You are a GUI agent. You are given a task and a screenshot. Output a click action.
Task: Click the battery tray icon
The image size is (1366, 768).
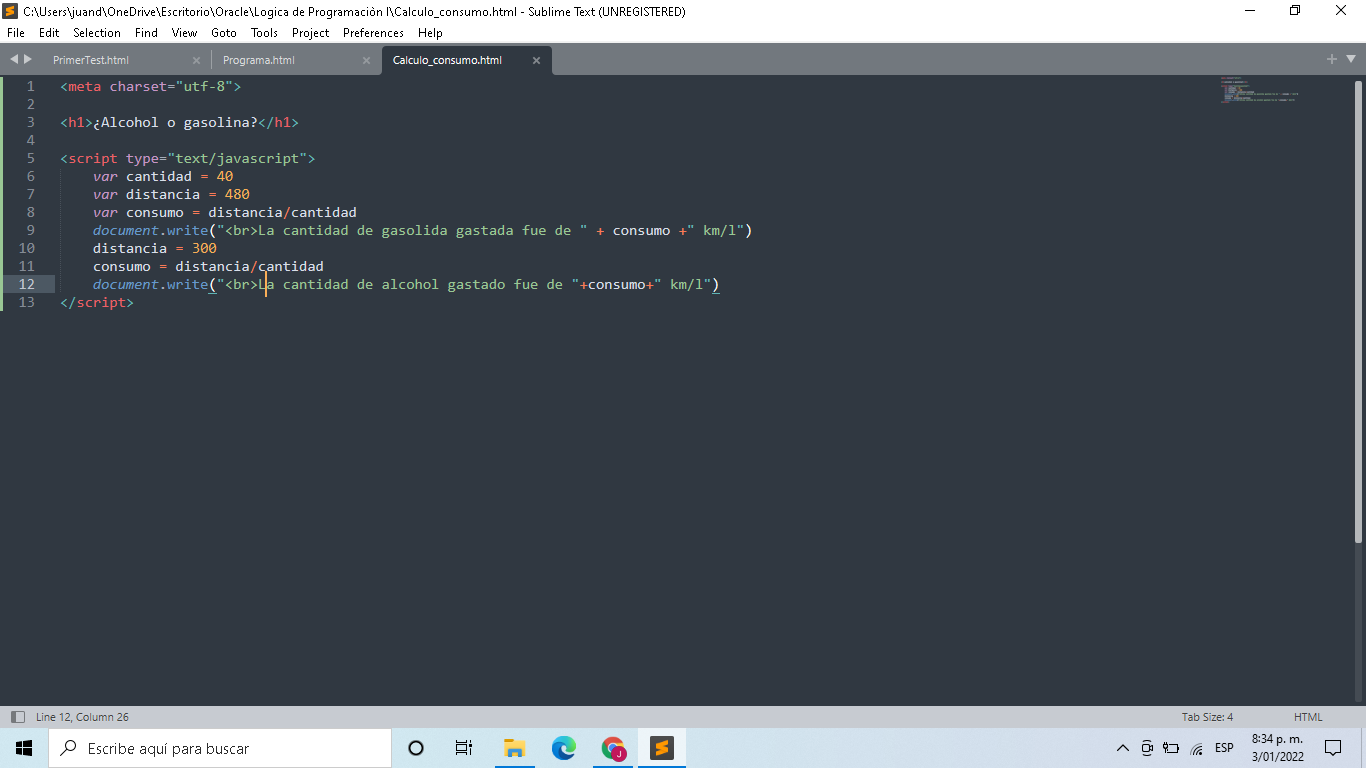point(1171,748)
